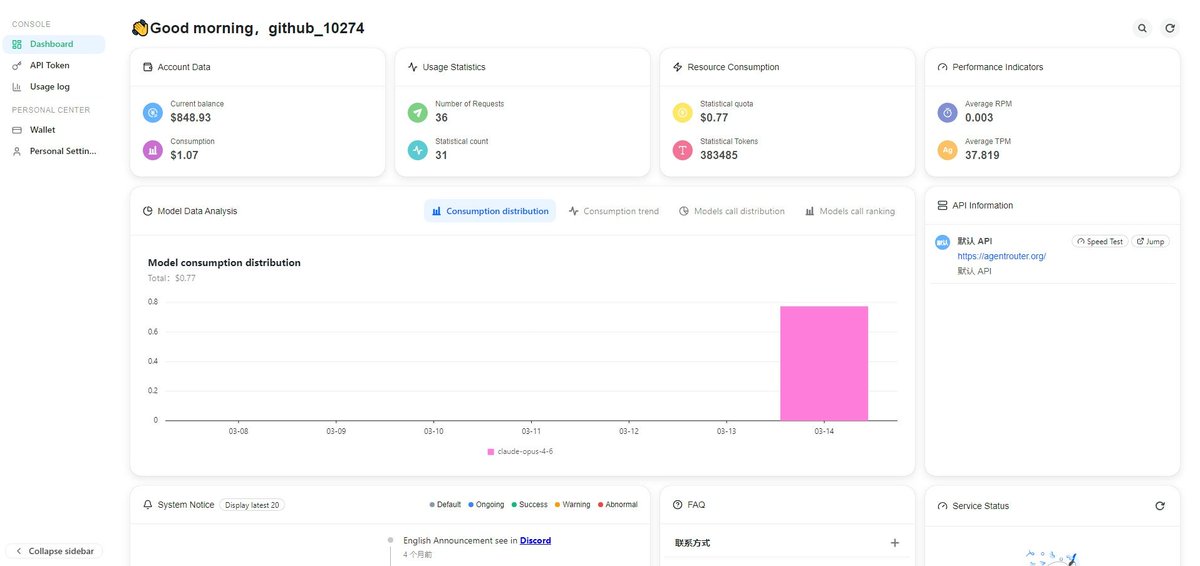Click the pink Statistical Tokens icon
The width and height of the screenshot is (1200, 566).
coord(682,150)
